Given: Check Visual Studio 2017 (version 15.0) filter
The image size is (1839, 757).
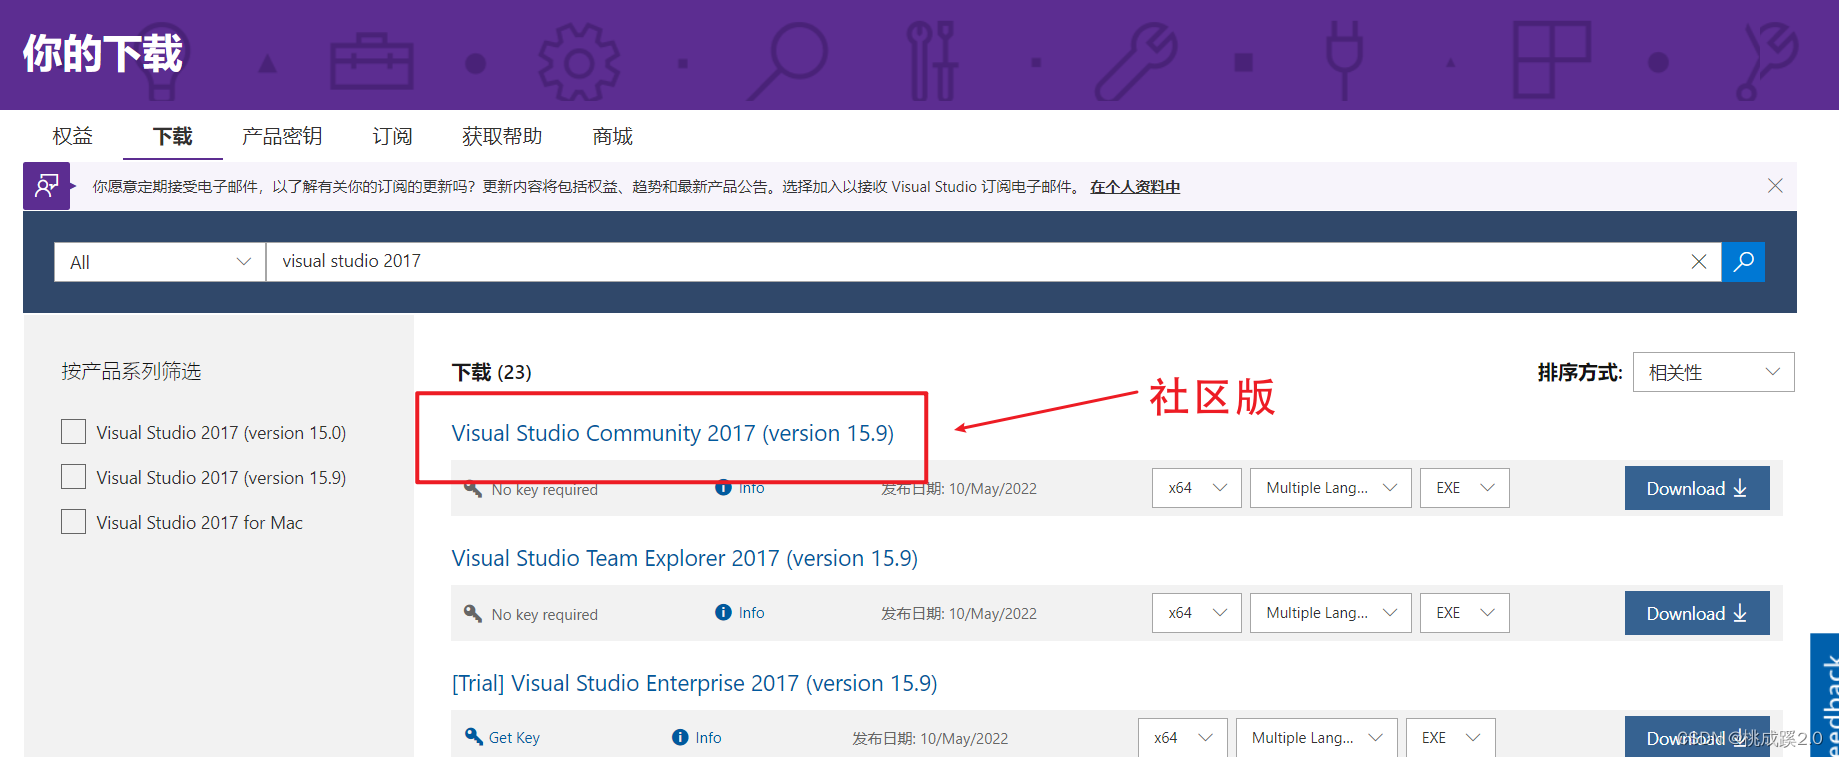Looking at the screenshot, I should [x=73, y=432].
